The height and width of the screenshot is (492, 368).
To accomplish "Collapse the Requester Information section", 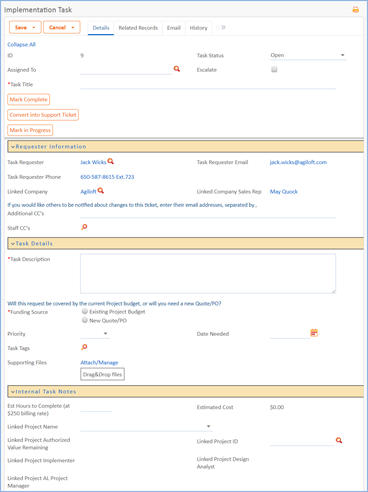I will click(13, 147).
